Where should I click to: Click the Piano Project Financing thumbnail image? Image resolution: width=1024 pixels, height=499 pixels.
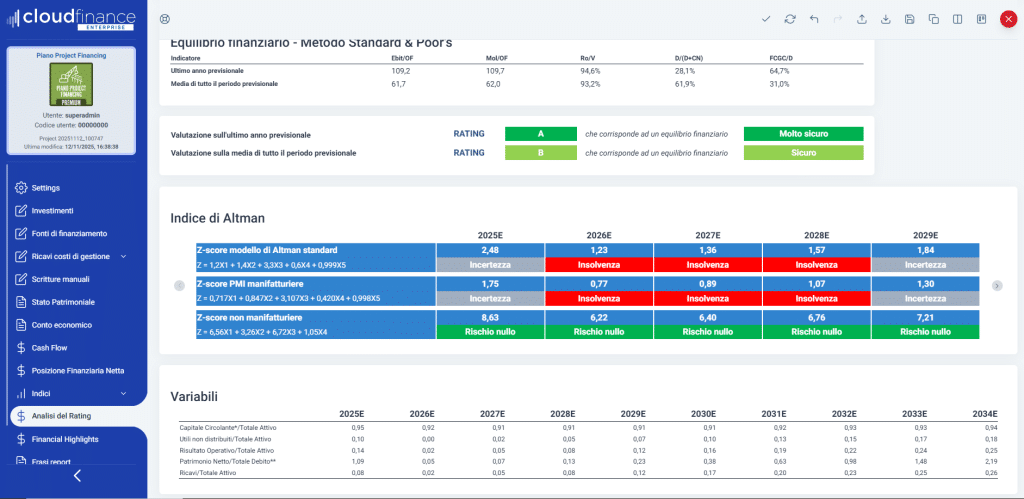point(72,86)
